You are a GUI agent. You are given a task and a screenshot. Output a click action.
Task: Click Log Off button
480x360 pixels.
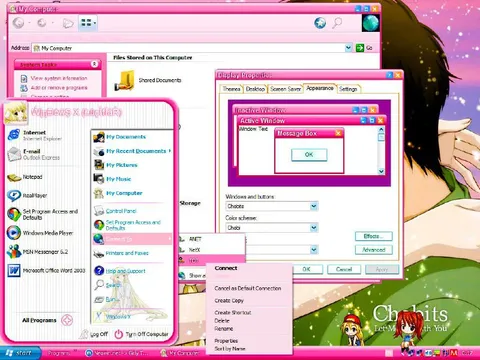[94, 334]
